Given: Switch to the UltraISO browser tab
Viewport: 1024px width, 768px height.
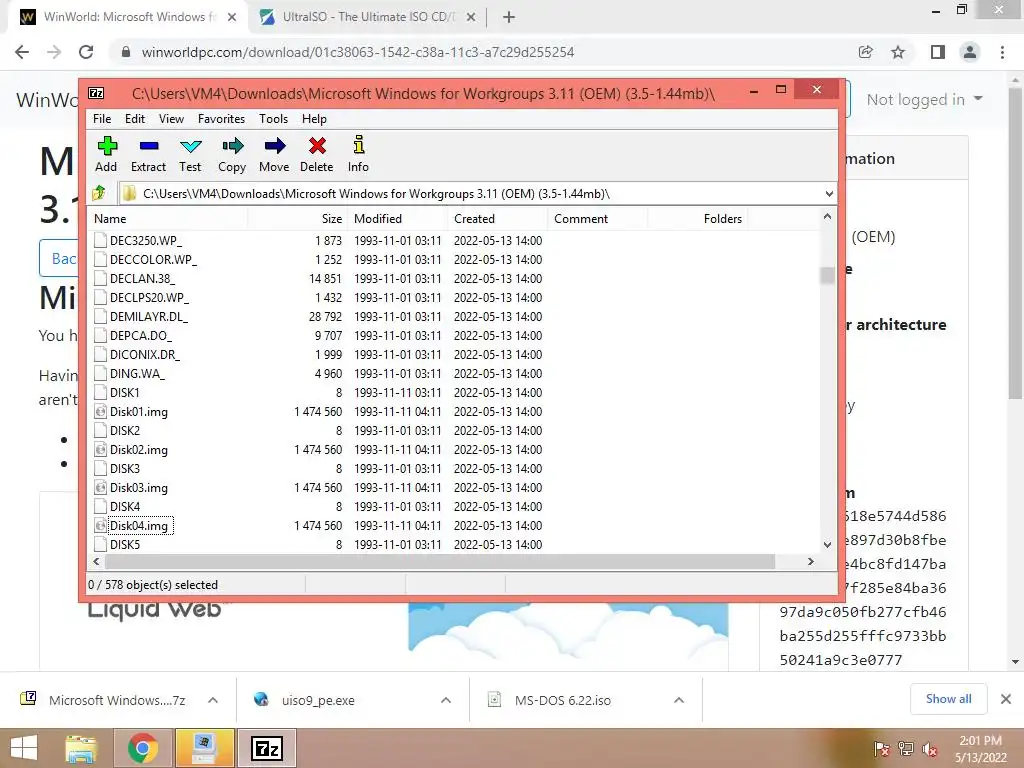Looking at the screenshot, I should pyautogui.click(x=368, y=17).
